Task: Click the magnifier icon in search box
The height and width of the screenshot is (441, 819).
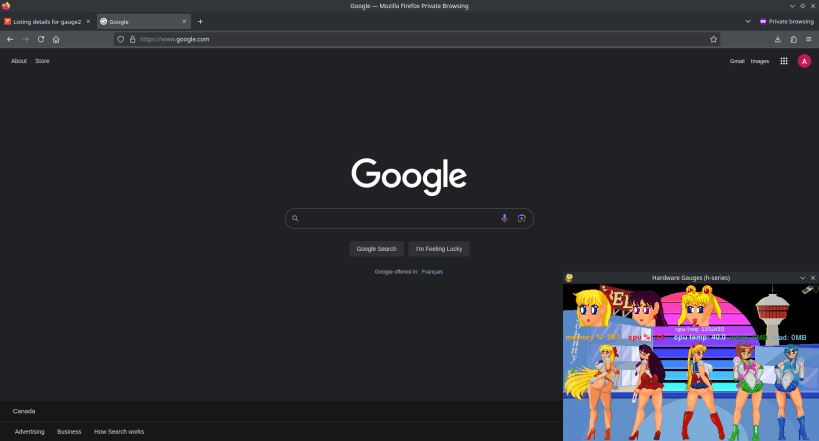Action: [295, 218]
